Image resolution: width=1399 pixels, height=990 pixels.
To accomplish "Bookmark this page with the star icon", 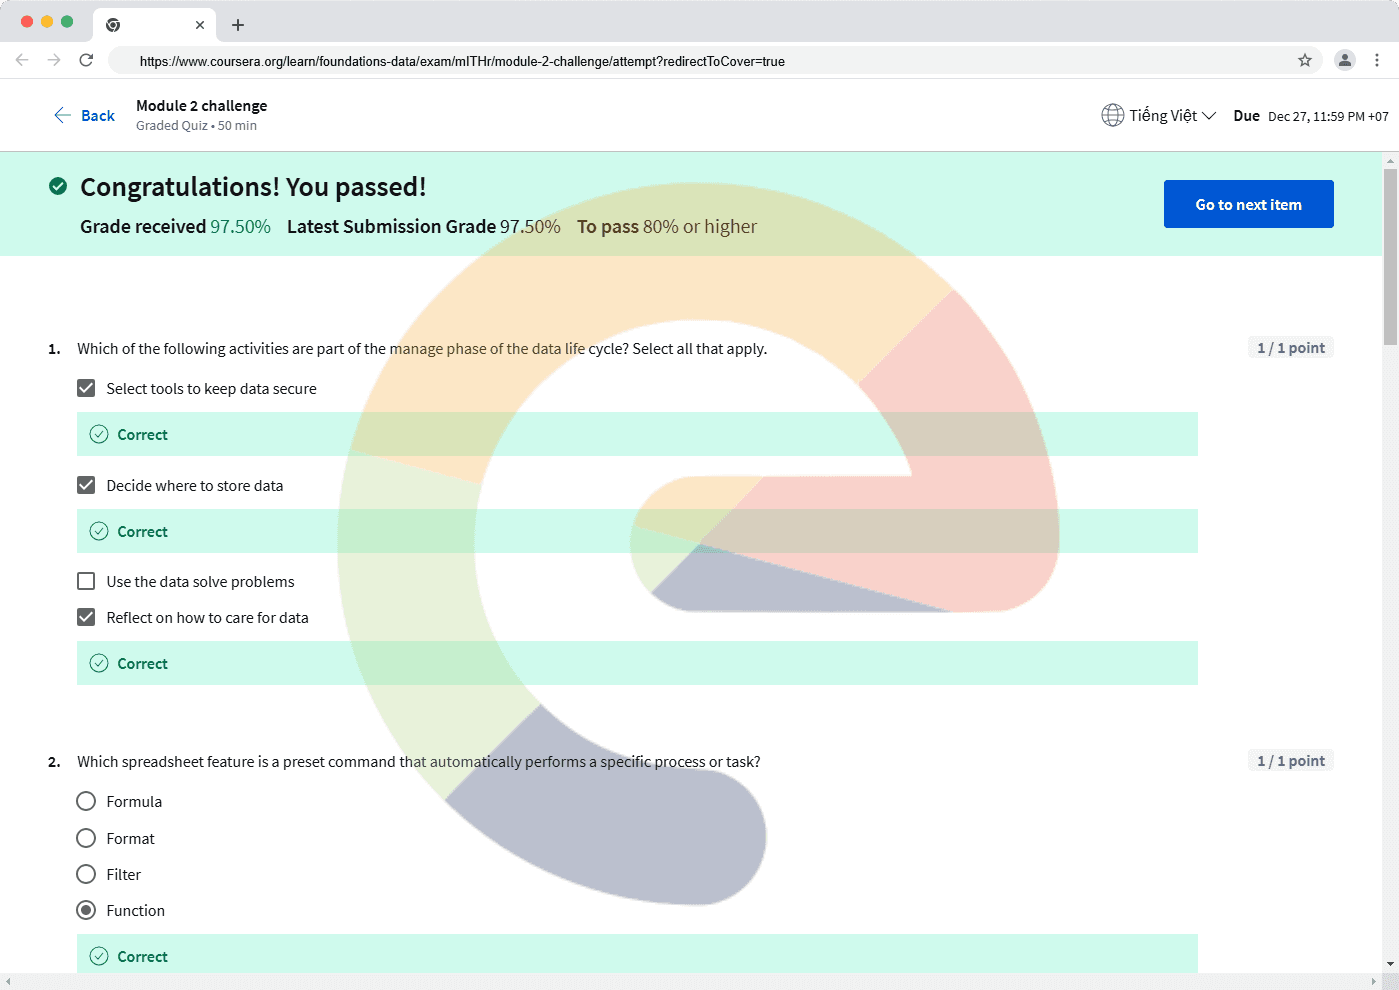I will (x=1305, y=60).
